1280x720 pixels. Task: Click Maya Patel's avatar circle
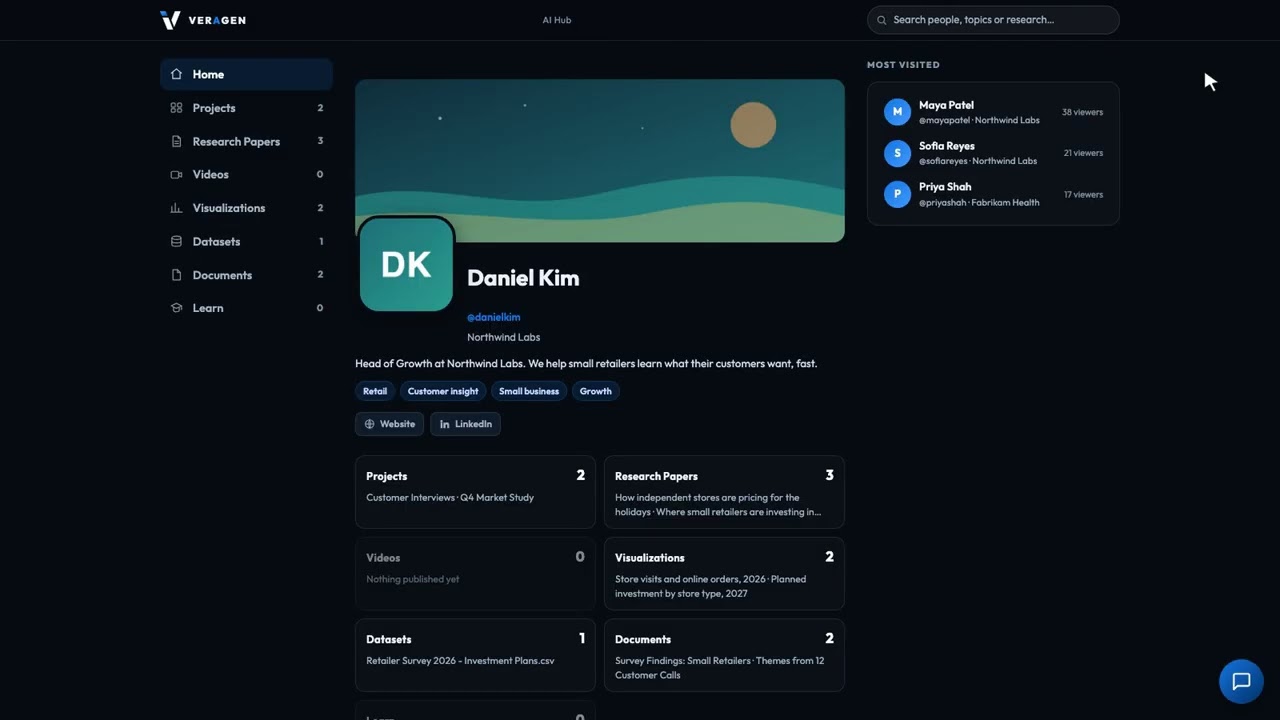(x=897, y=112)
